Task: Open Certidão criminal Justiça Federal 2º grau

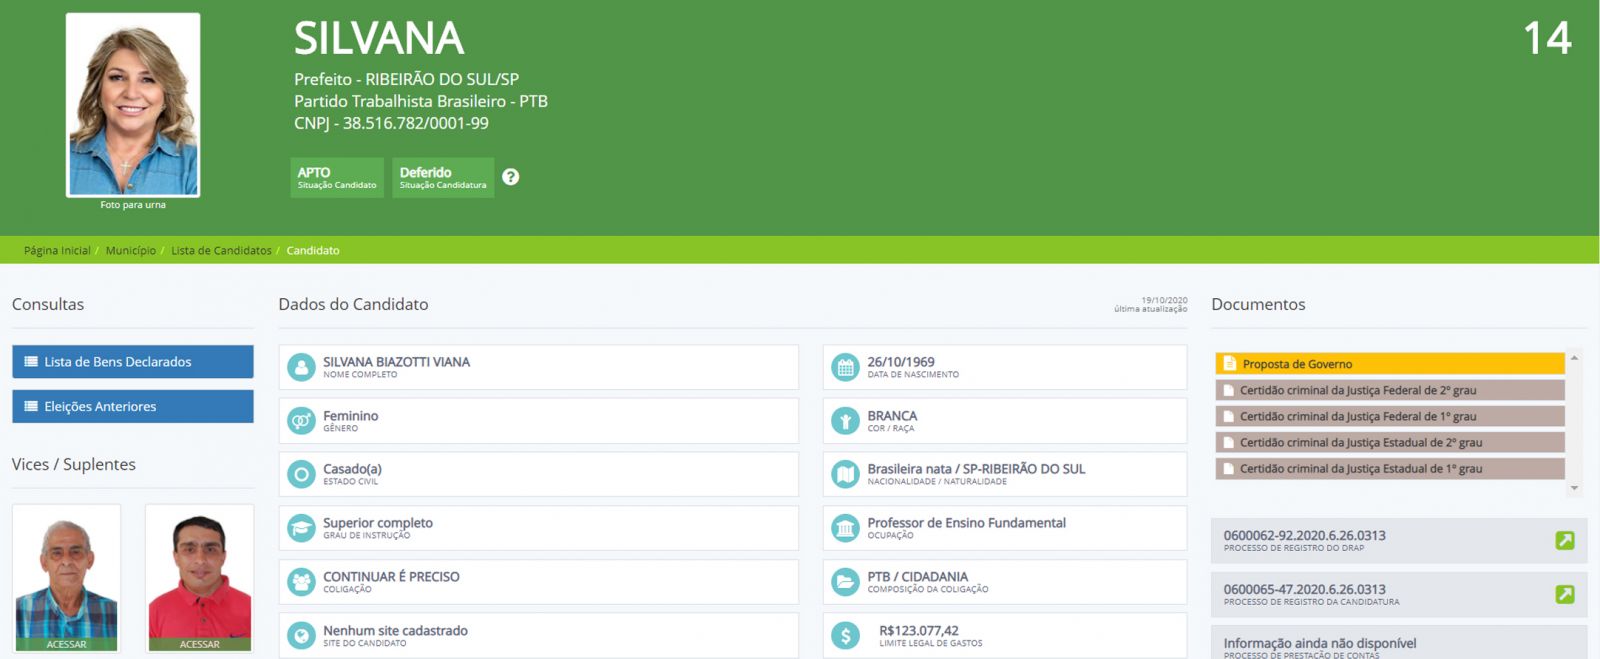Action: 1389,390
